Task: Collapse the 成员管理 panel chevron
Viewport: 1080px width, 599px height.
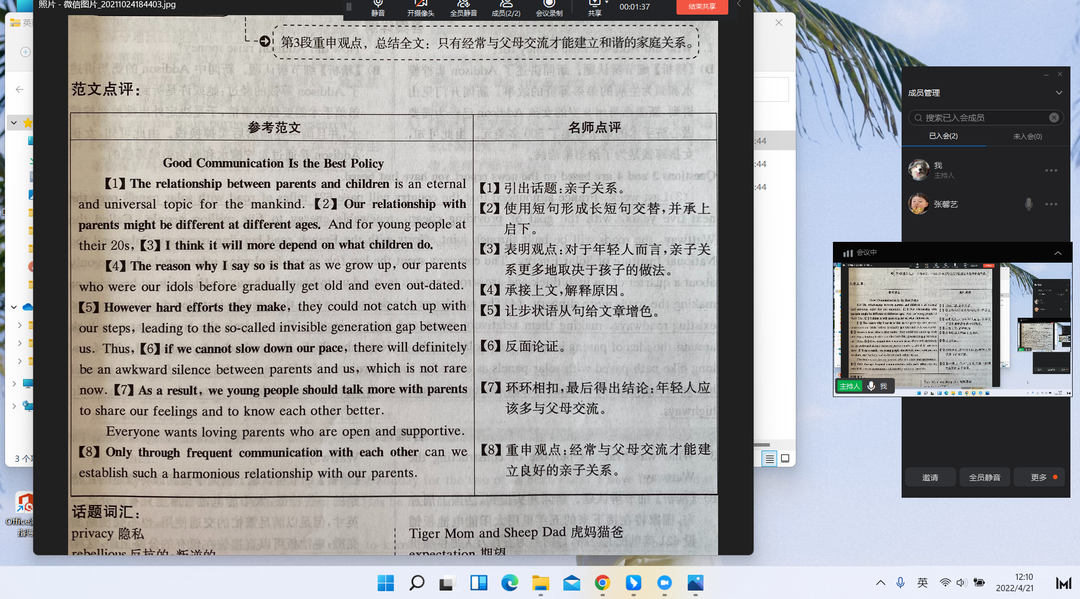Action: [1059, 93]
